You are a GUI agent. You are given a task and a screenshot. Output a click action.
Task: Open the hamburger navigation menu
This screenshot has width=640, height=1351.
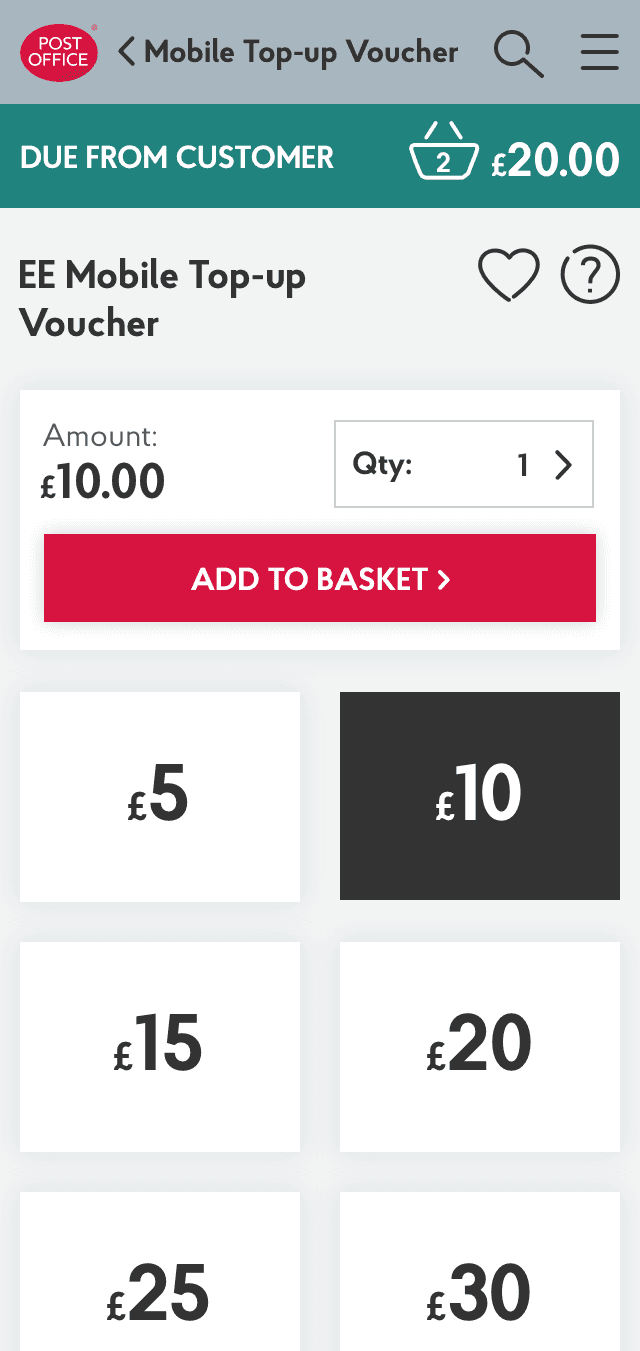pyautogui.click(x=599, y=52)
